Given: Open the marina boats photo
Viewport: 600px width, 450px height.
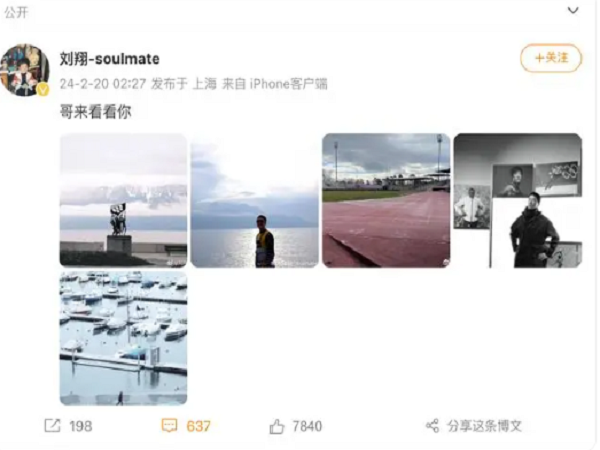Looking at the screenshot, I should click(124, 338).
